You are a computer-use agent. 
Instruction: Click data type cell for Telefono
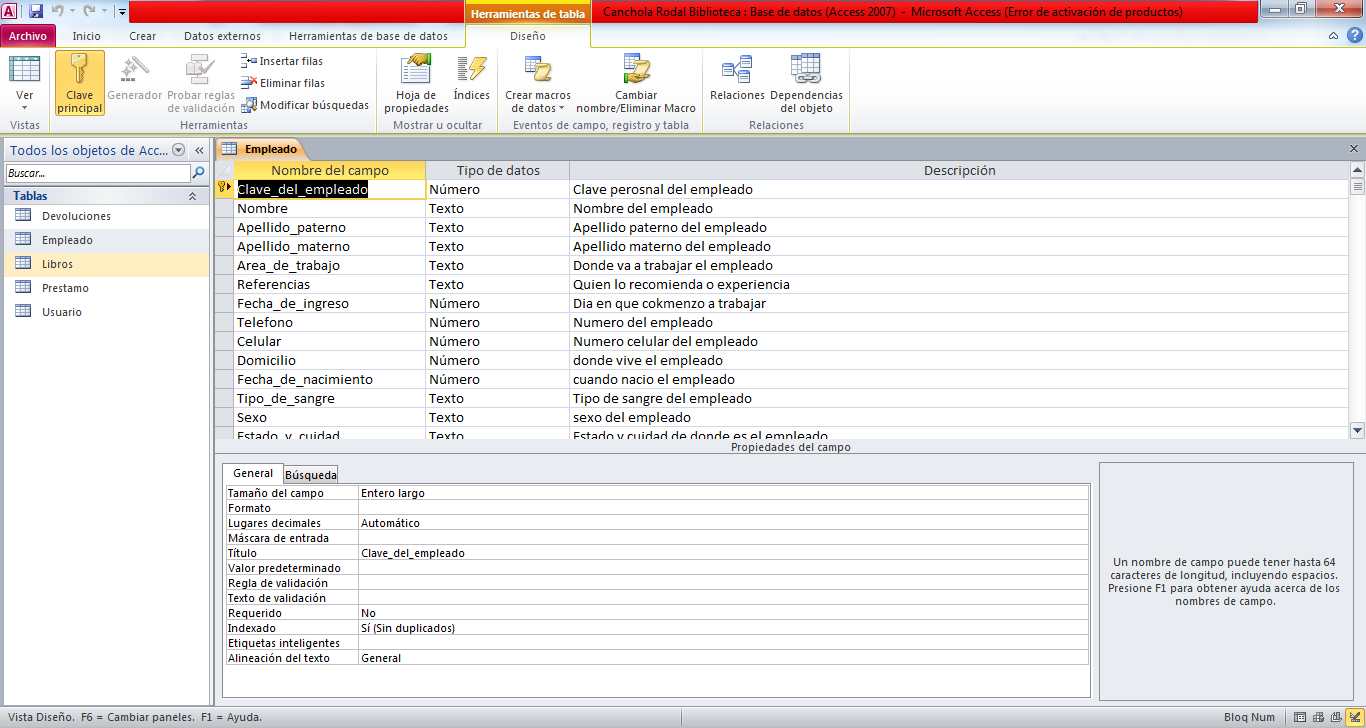click(x=497, y=322)
